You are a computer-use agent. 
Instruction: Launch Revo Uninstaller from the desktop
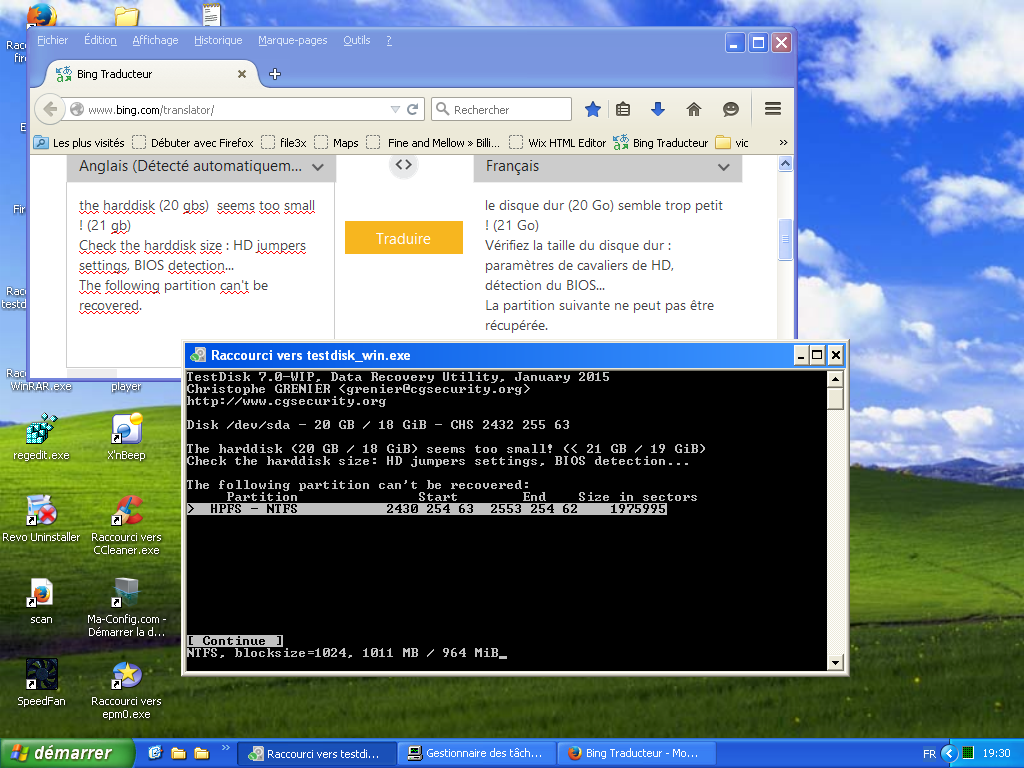(41, 519)
